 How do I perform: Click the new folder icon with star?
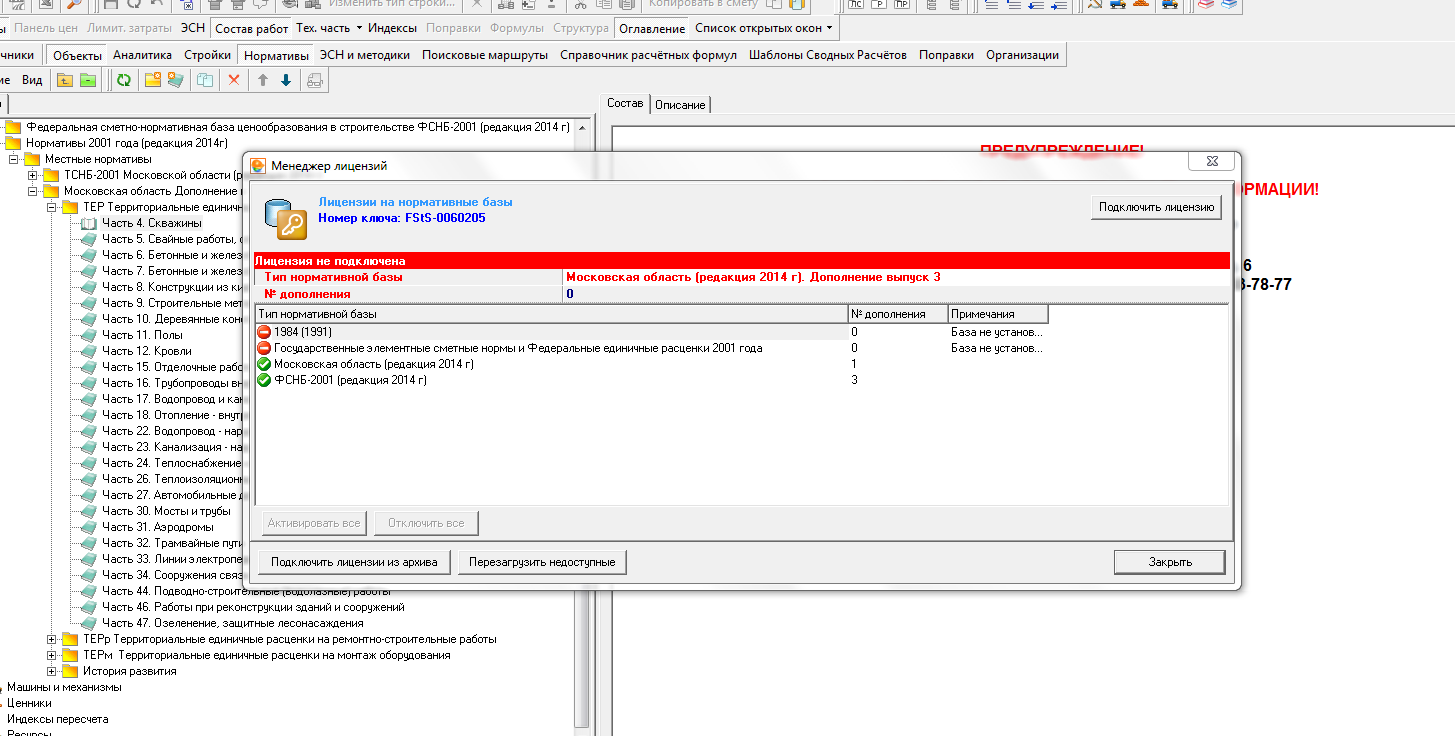(152, 80)
